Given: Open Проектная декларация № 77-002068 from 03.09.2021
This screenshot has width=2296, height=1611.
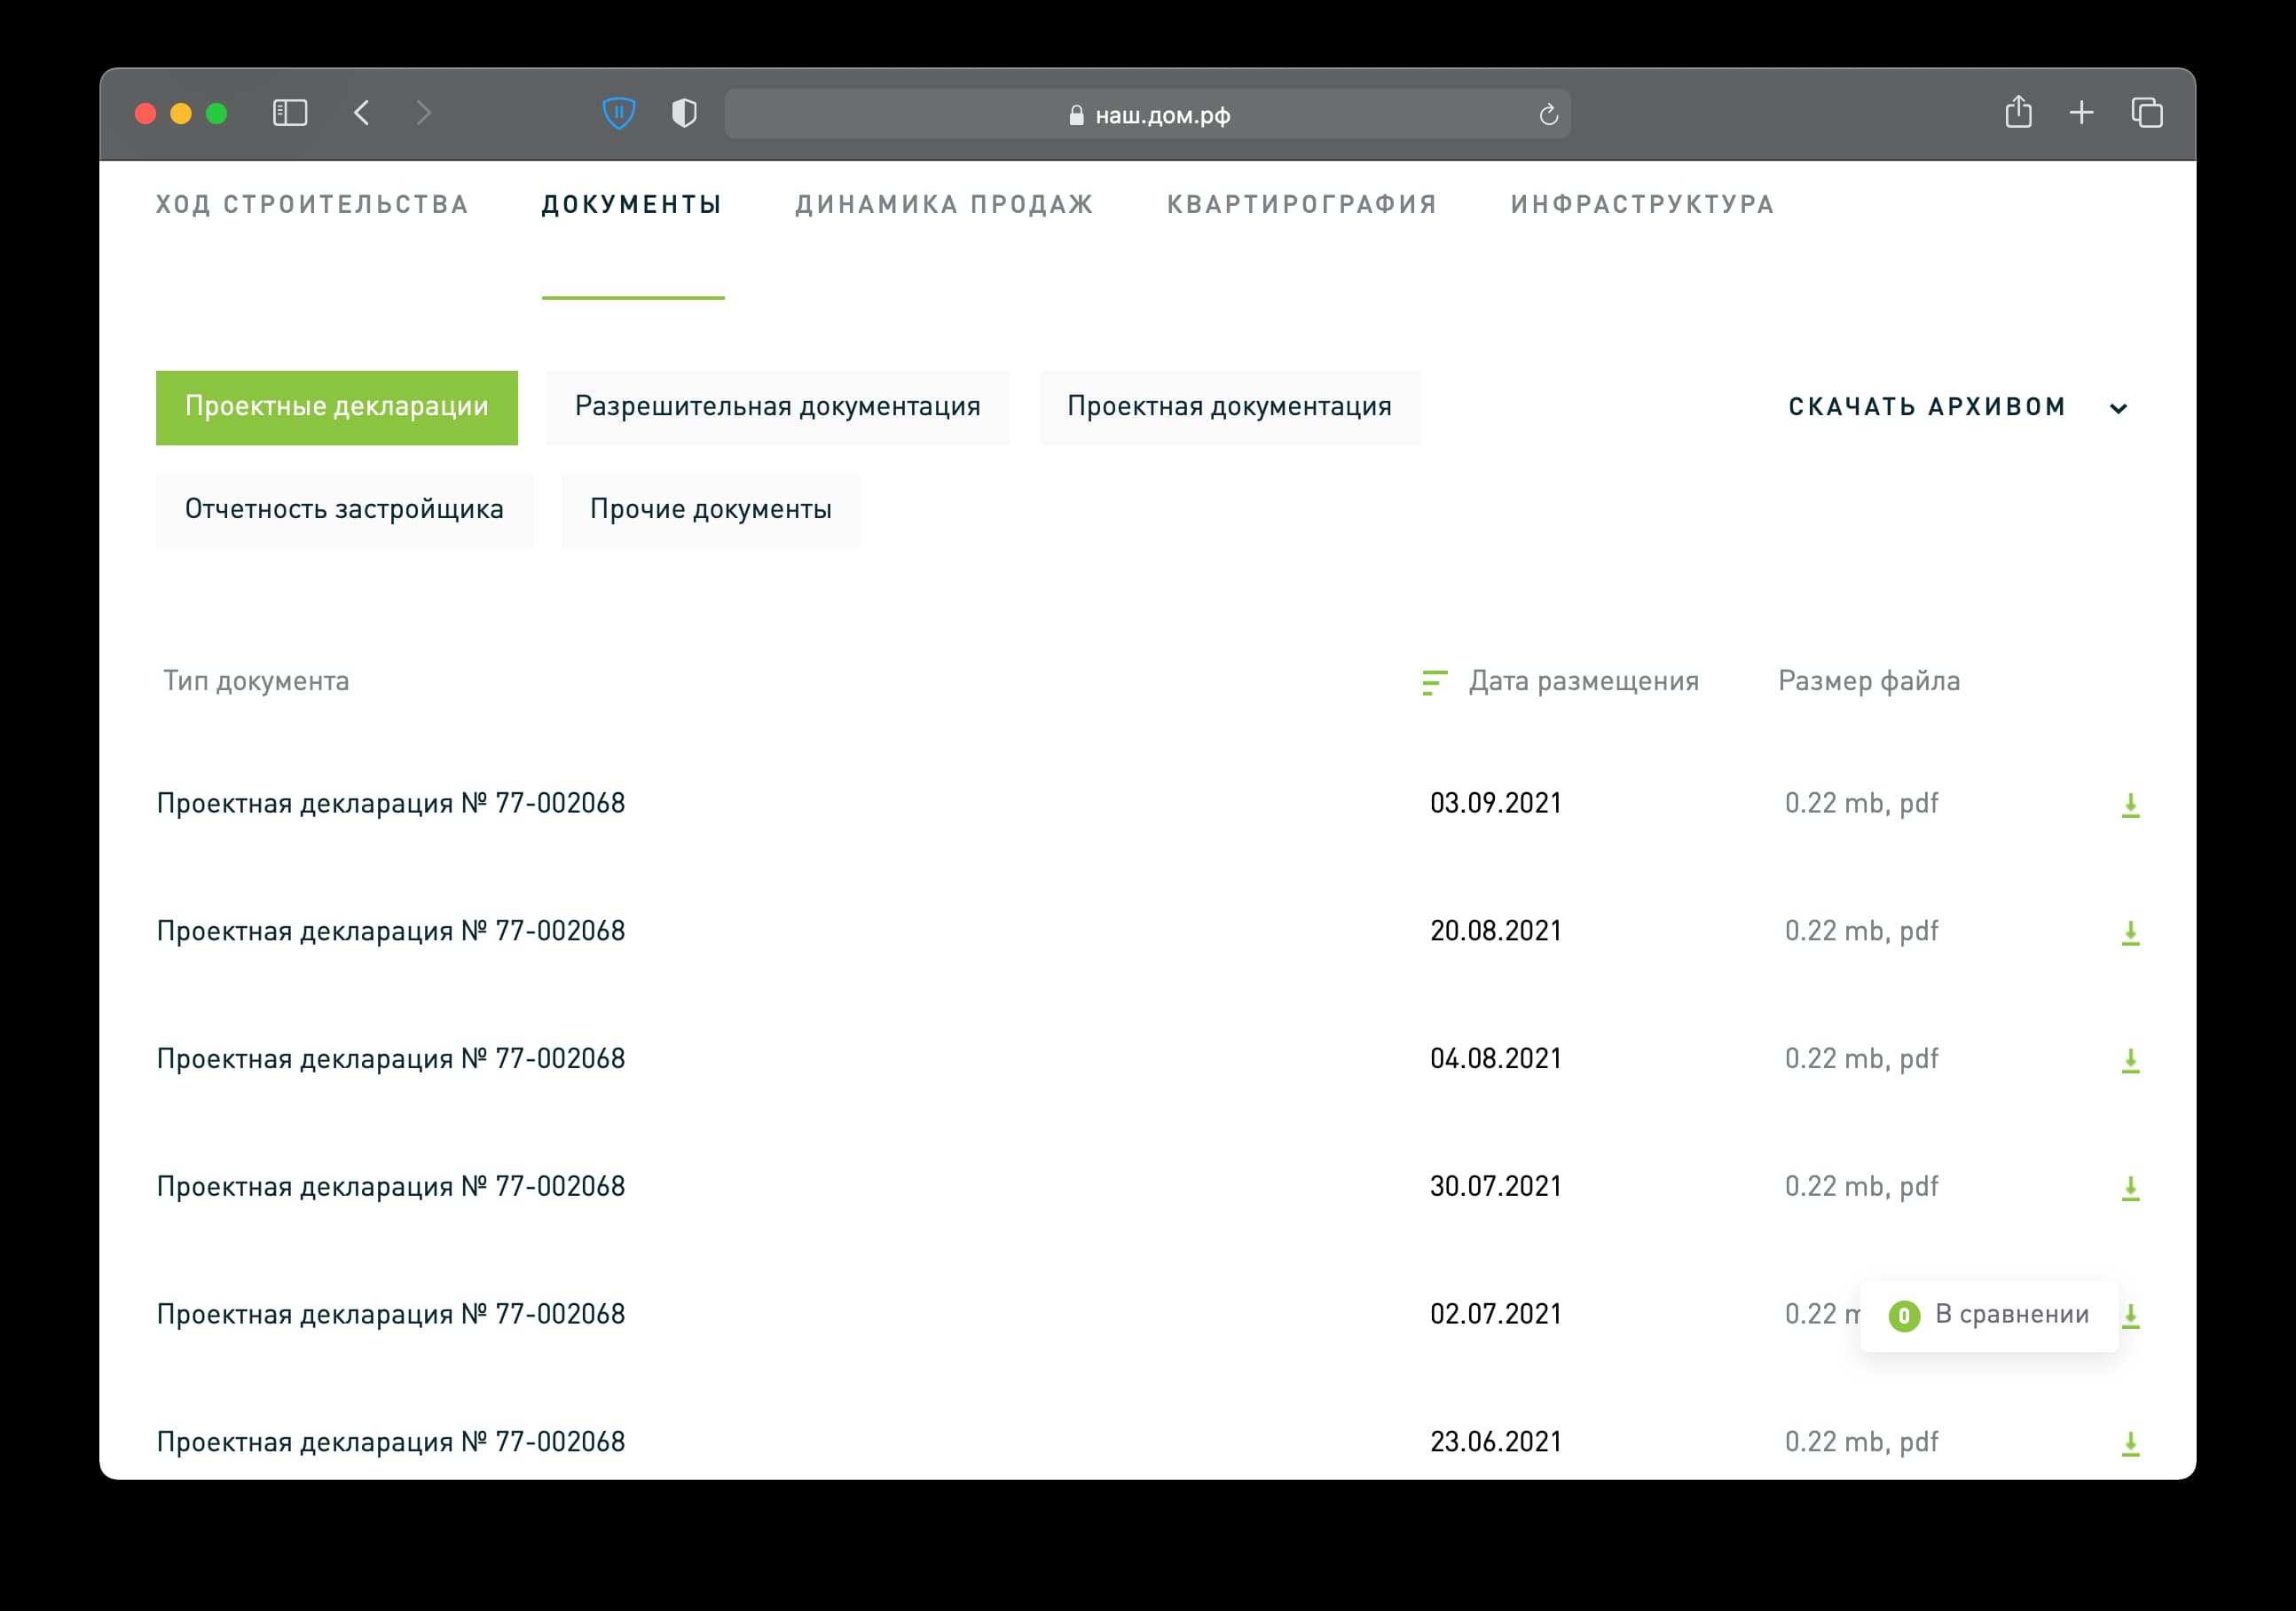Looking at the screenshot, I should [x=391, y=804].
